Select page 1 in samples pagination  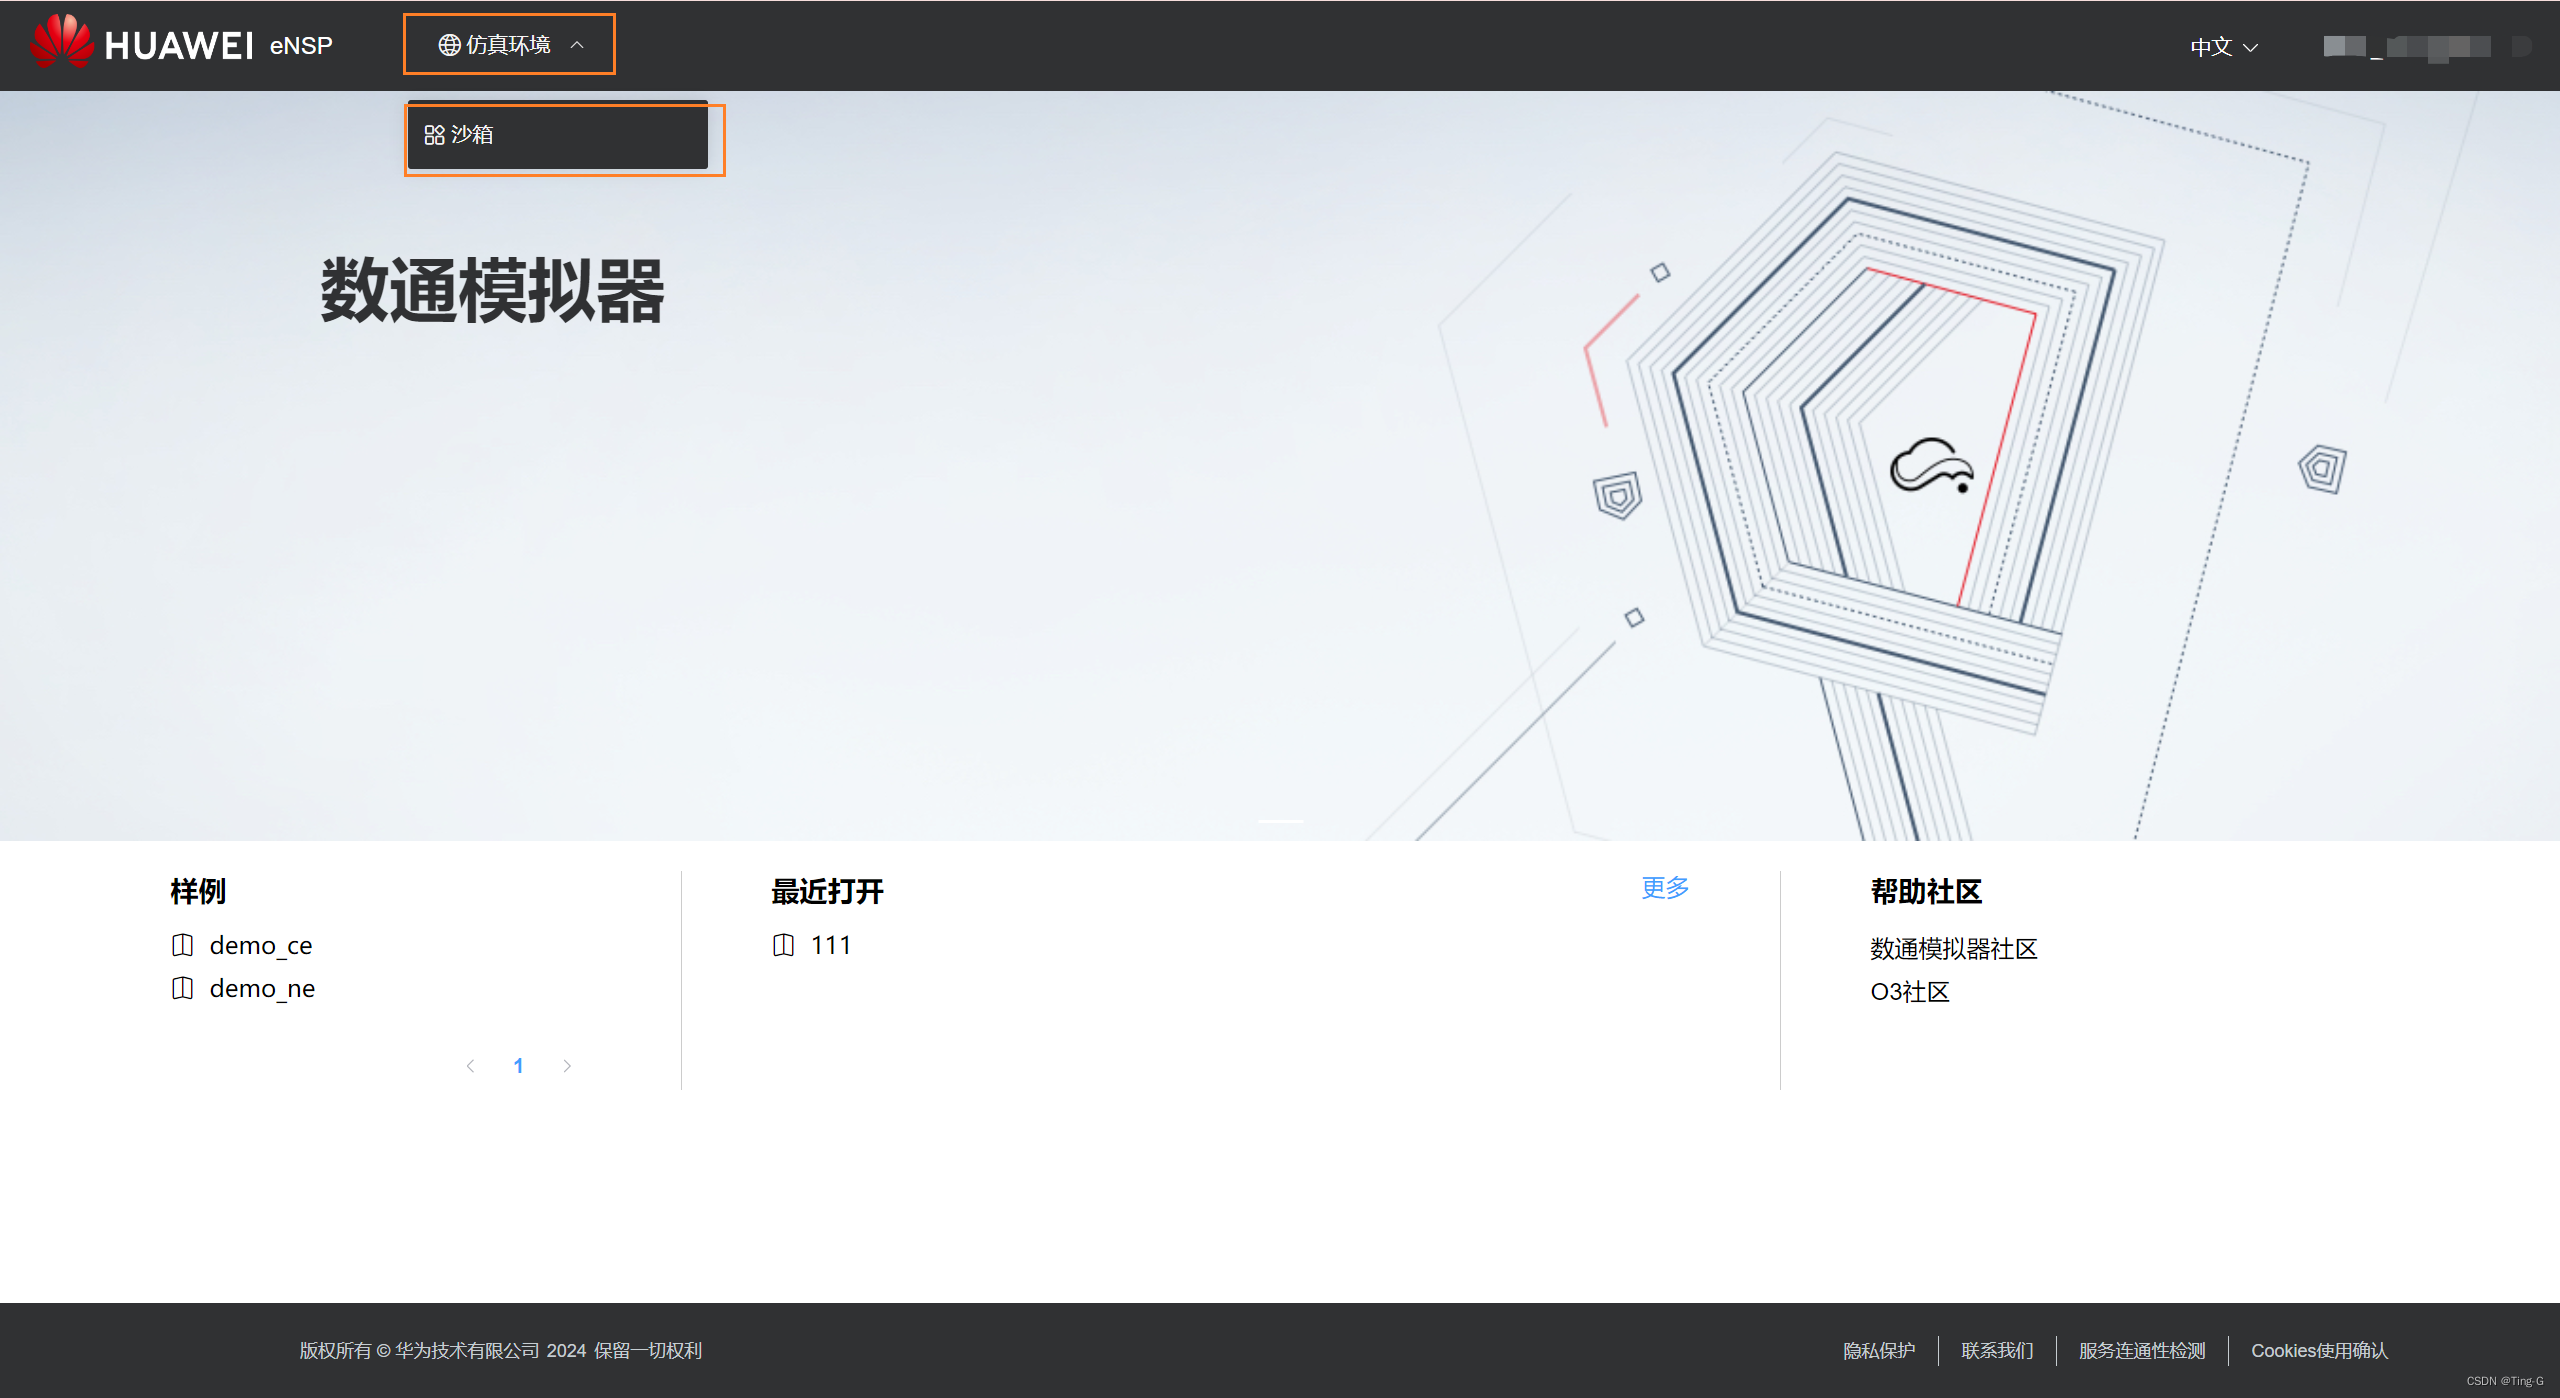click(x=518, y=1066)
